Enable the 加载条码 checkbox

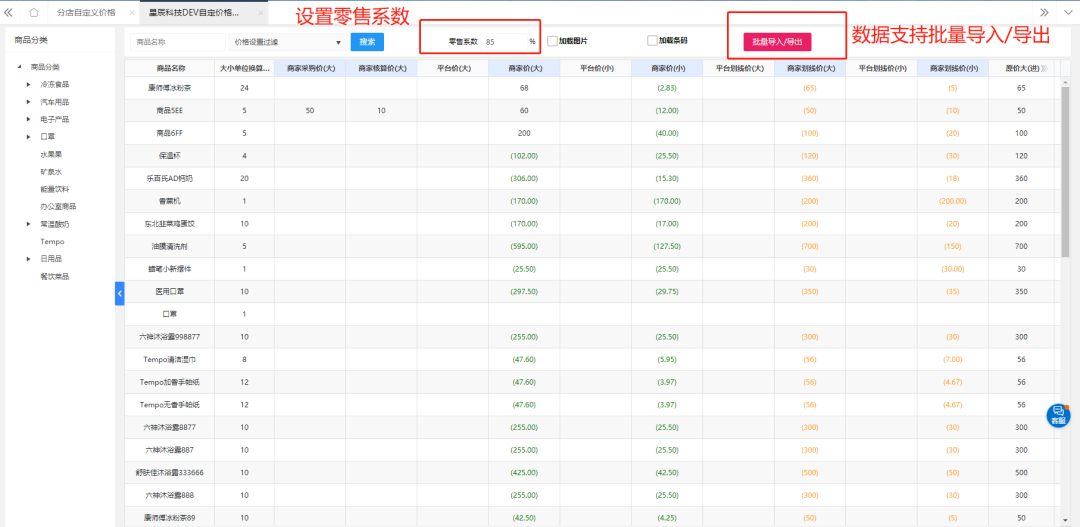(652, 41)
